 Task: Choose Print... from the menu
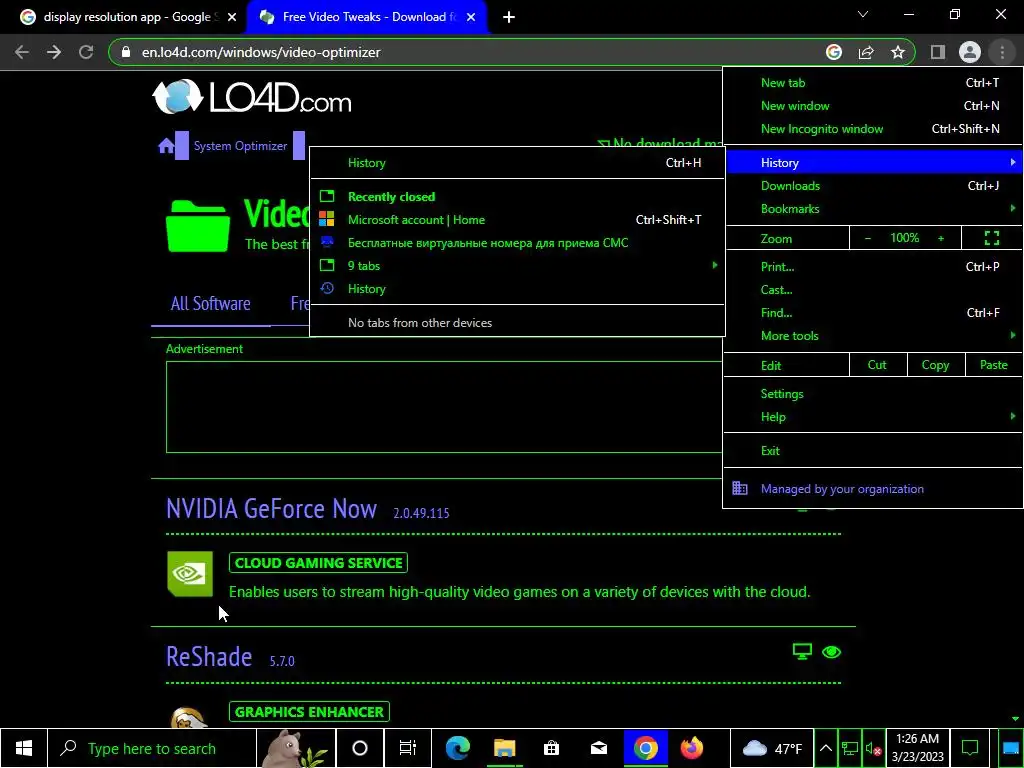[872, 266]
